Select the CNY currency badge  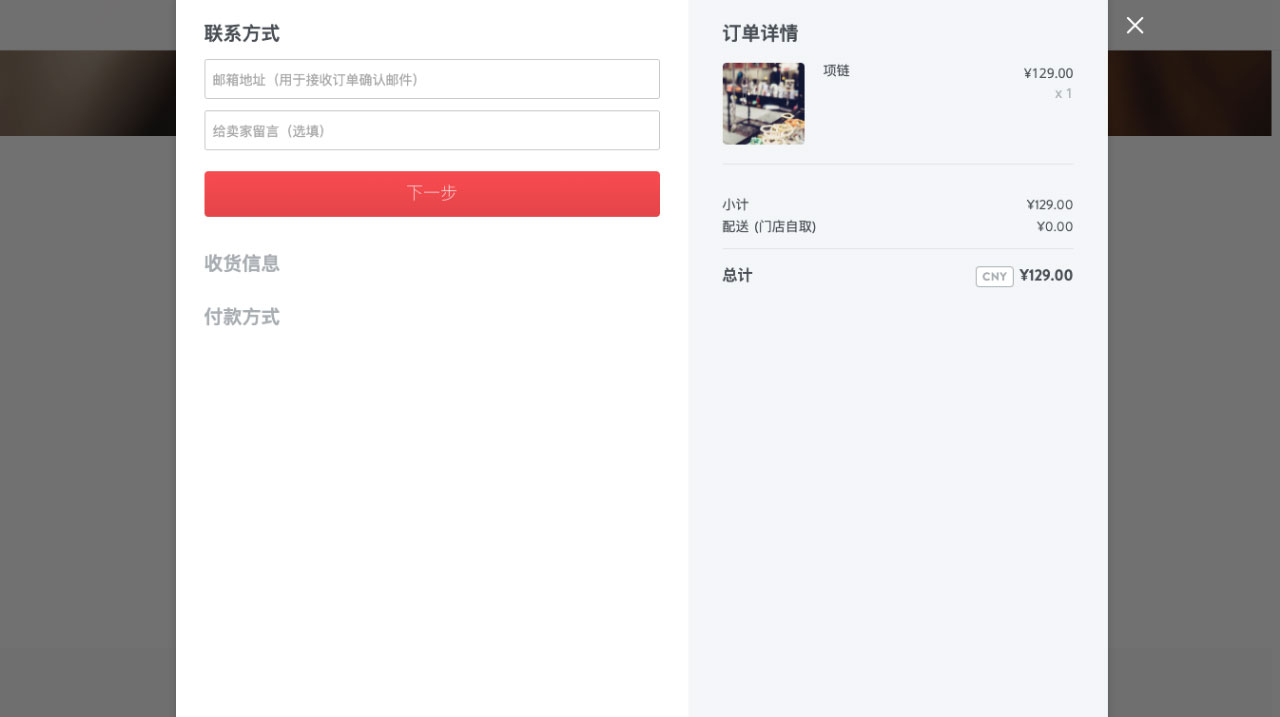pyautogui.click(x=994, y=276)
